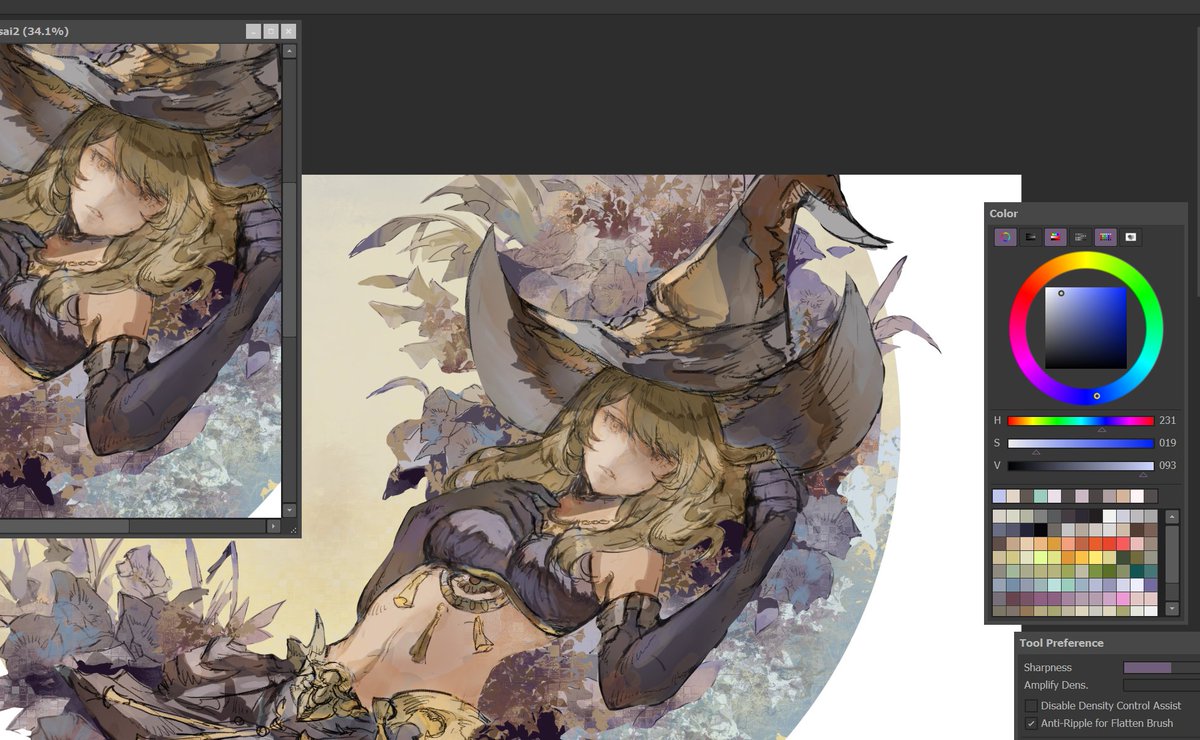Click the brightness value 093
The image size is (1200, 740).
1167,466
